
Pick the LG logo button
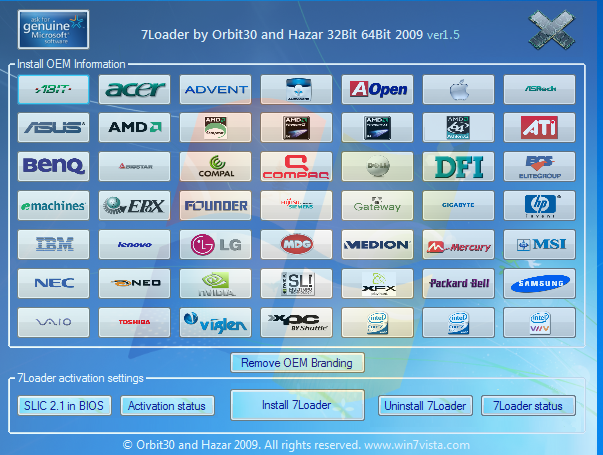click(x=215, y=245)
